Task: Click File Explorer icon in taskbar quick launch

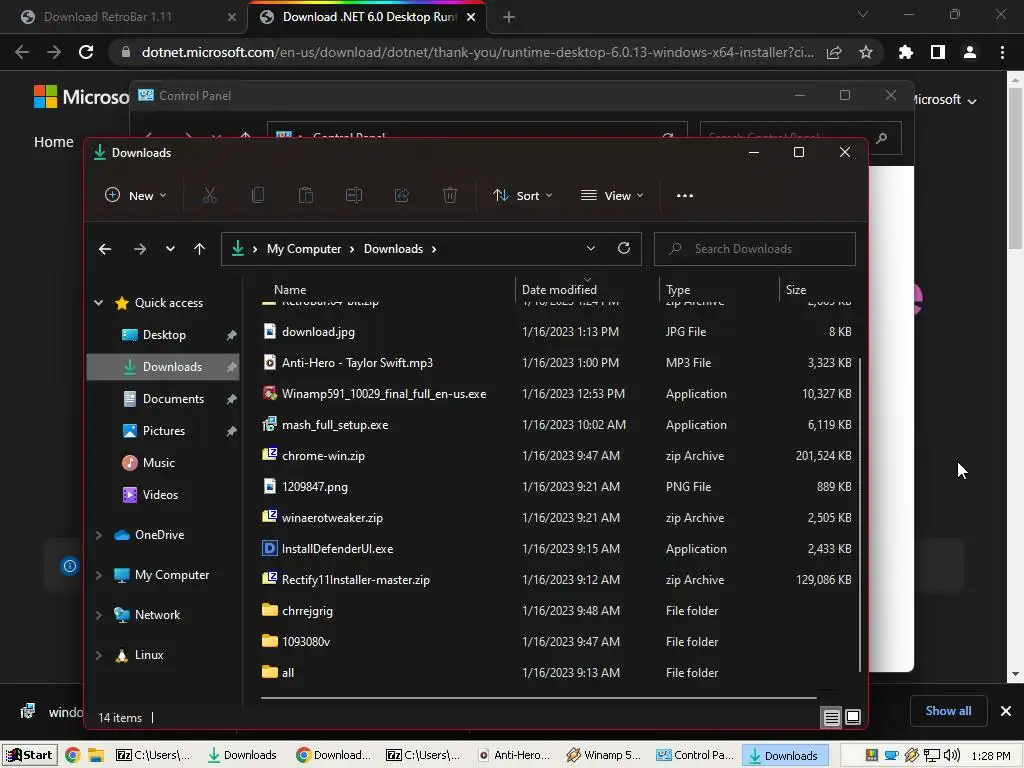Action: point(96,755)
